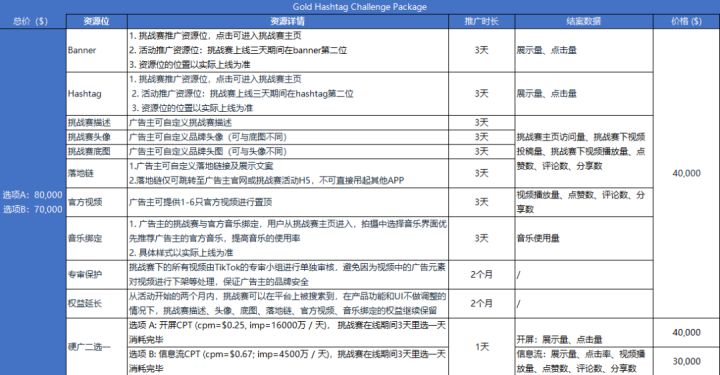720x375 pixels.
Task: Click the 3天 duration in 音乐绑定 row
Action: pyautogui.click(x=482, y=238)
